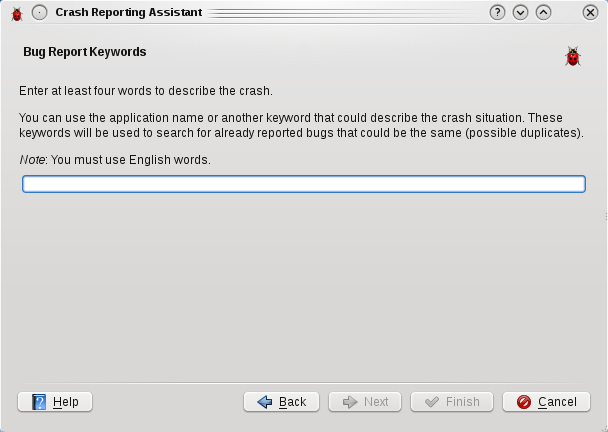
Task: Open the title bar question-mark help button
Action: [x=497, y=13]
